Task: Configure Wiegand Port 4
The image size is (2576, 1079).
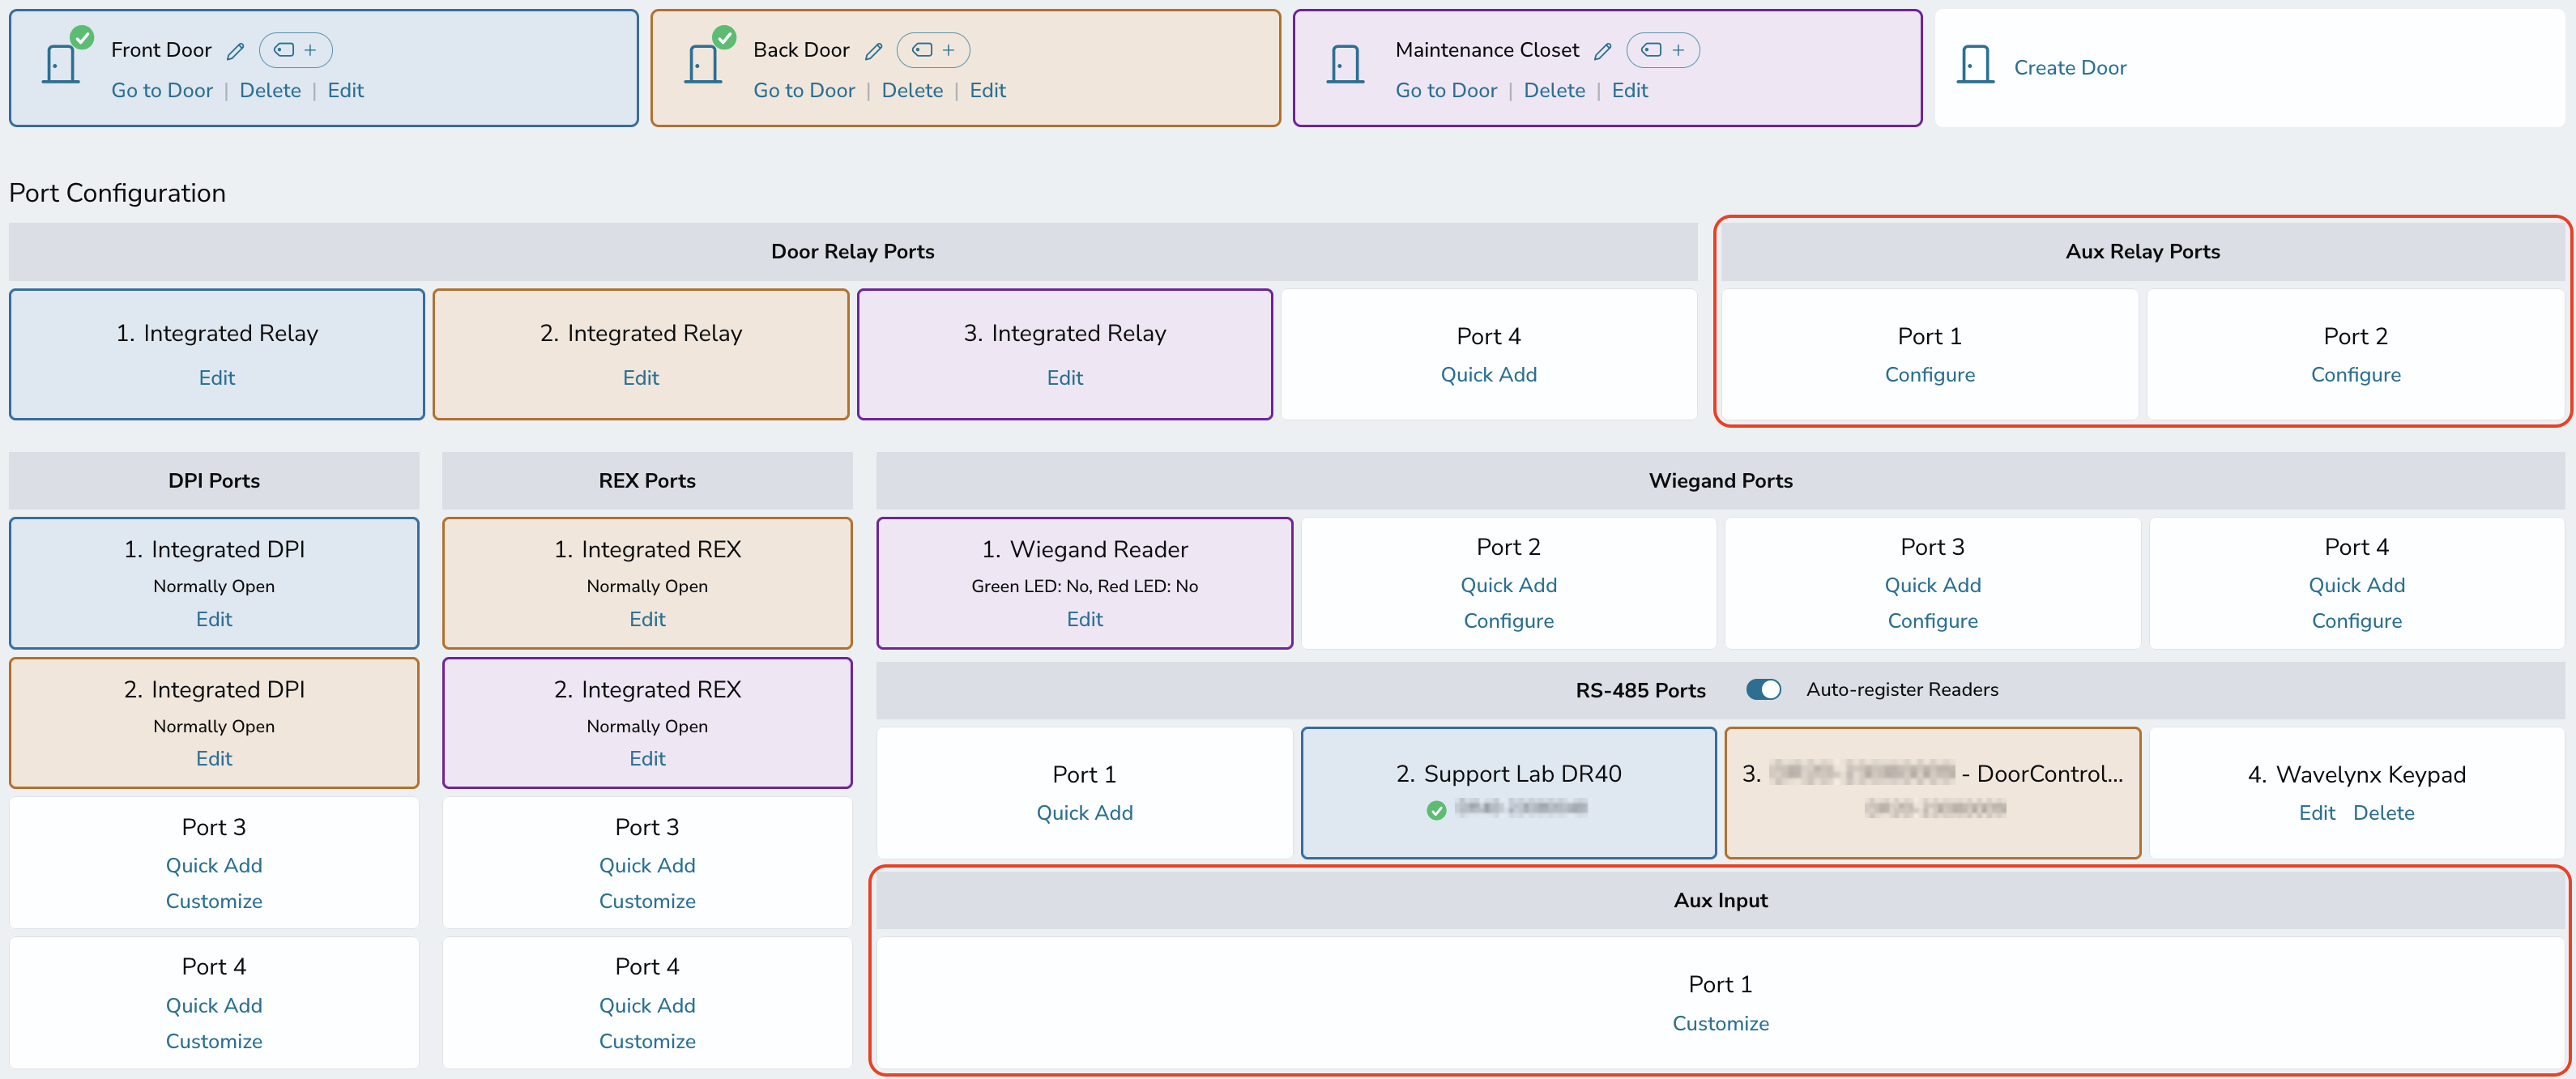Action: click(2356, 621)
